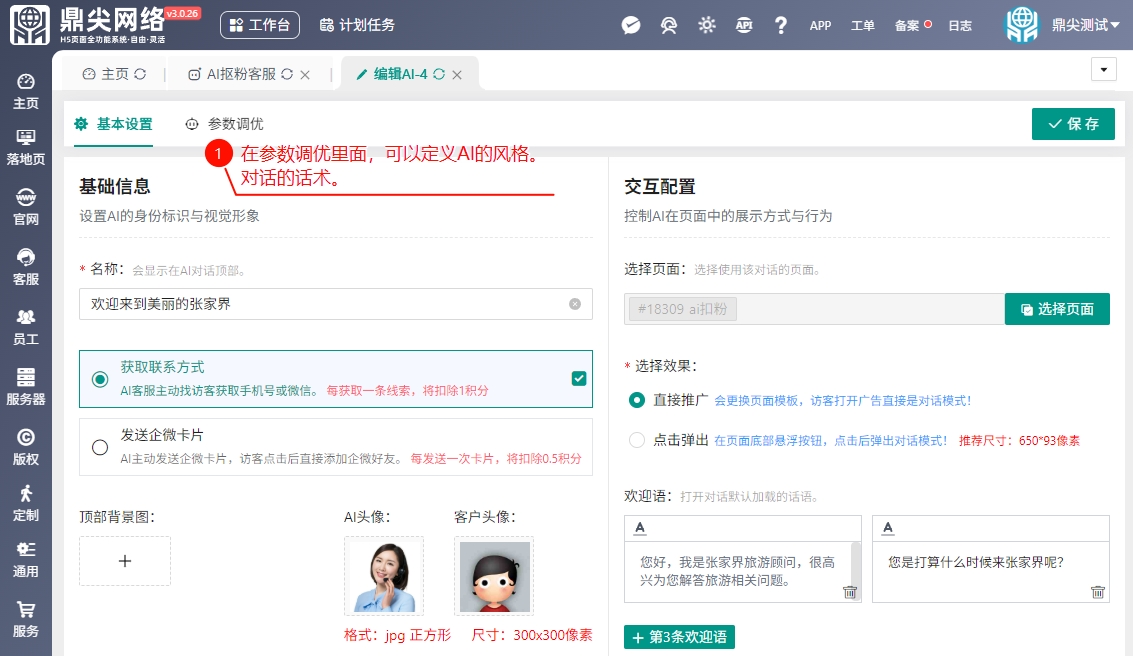This screenshot has height=656, width=1133.
Task: Open the API icon in top bar
Action: (x=744, y=25)
